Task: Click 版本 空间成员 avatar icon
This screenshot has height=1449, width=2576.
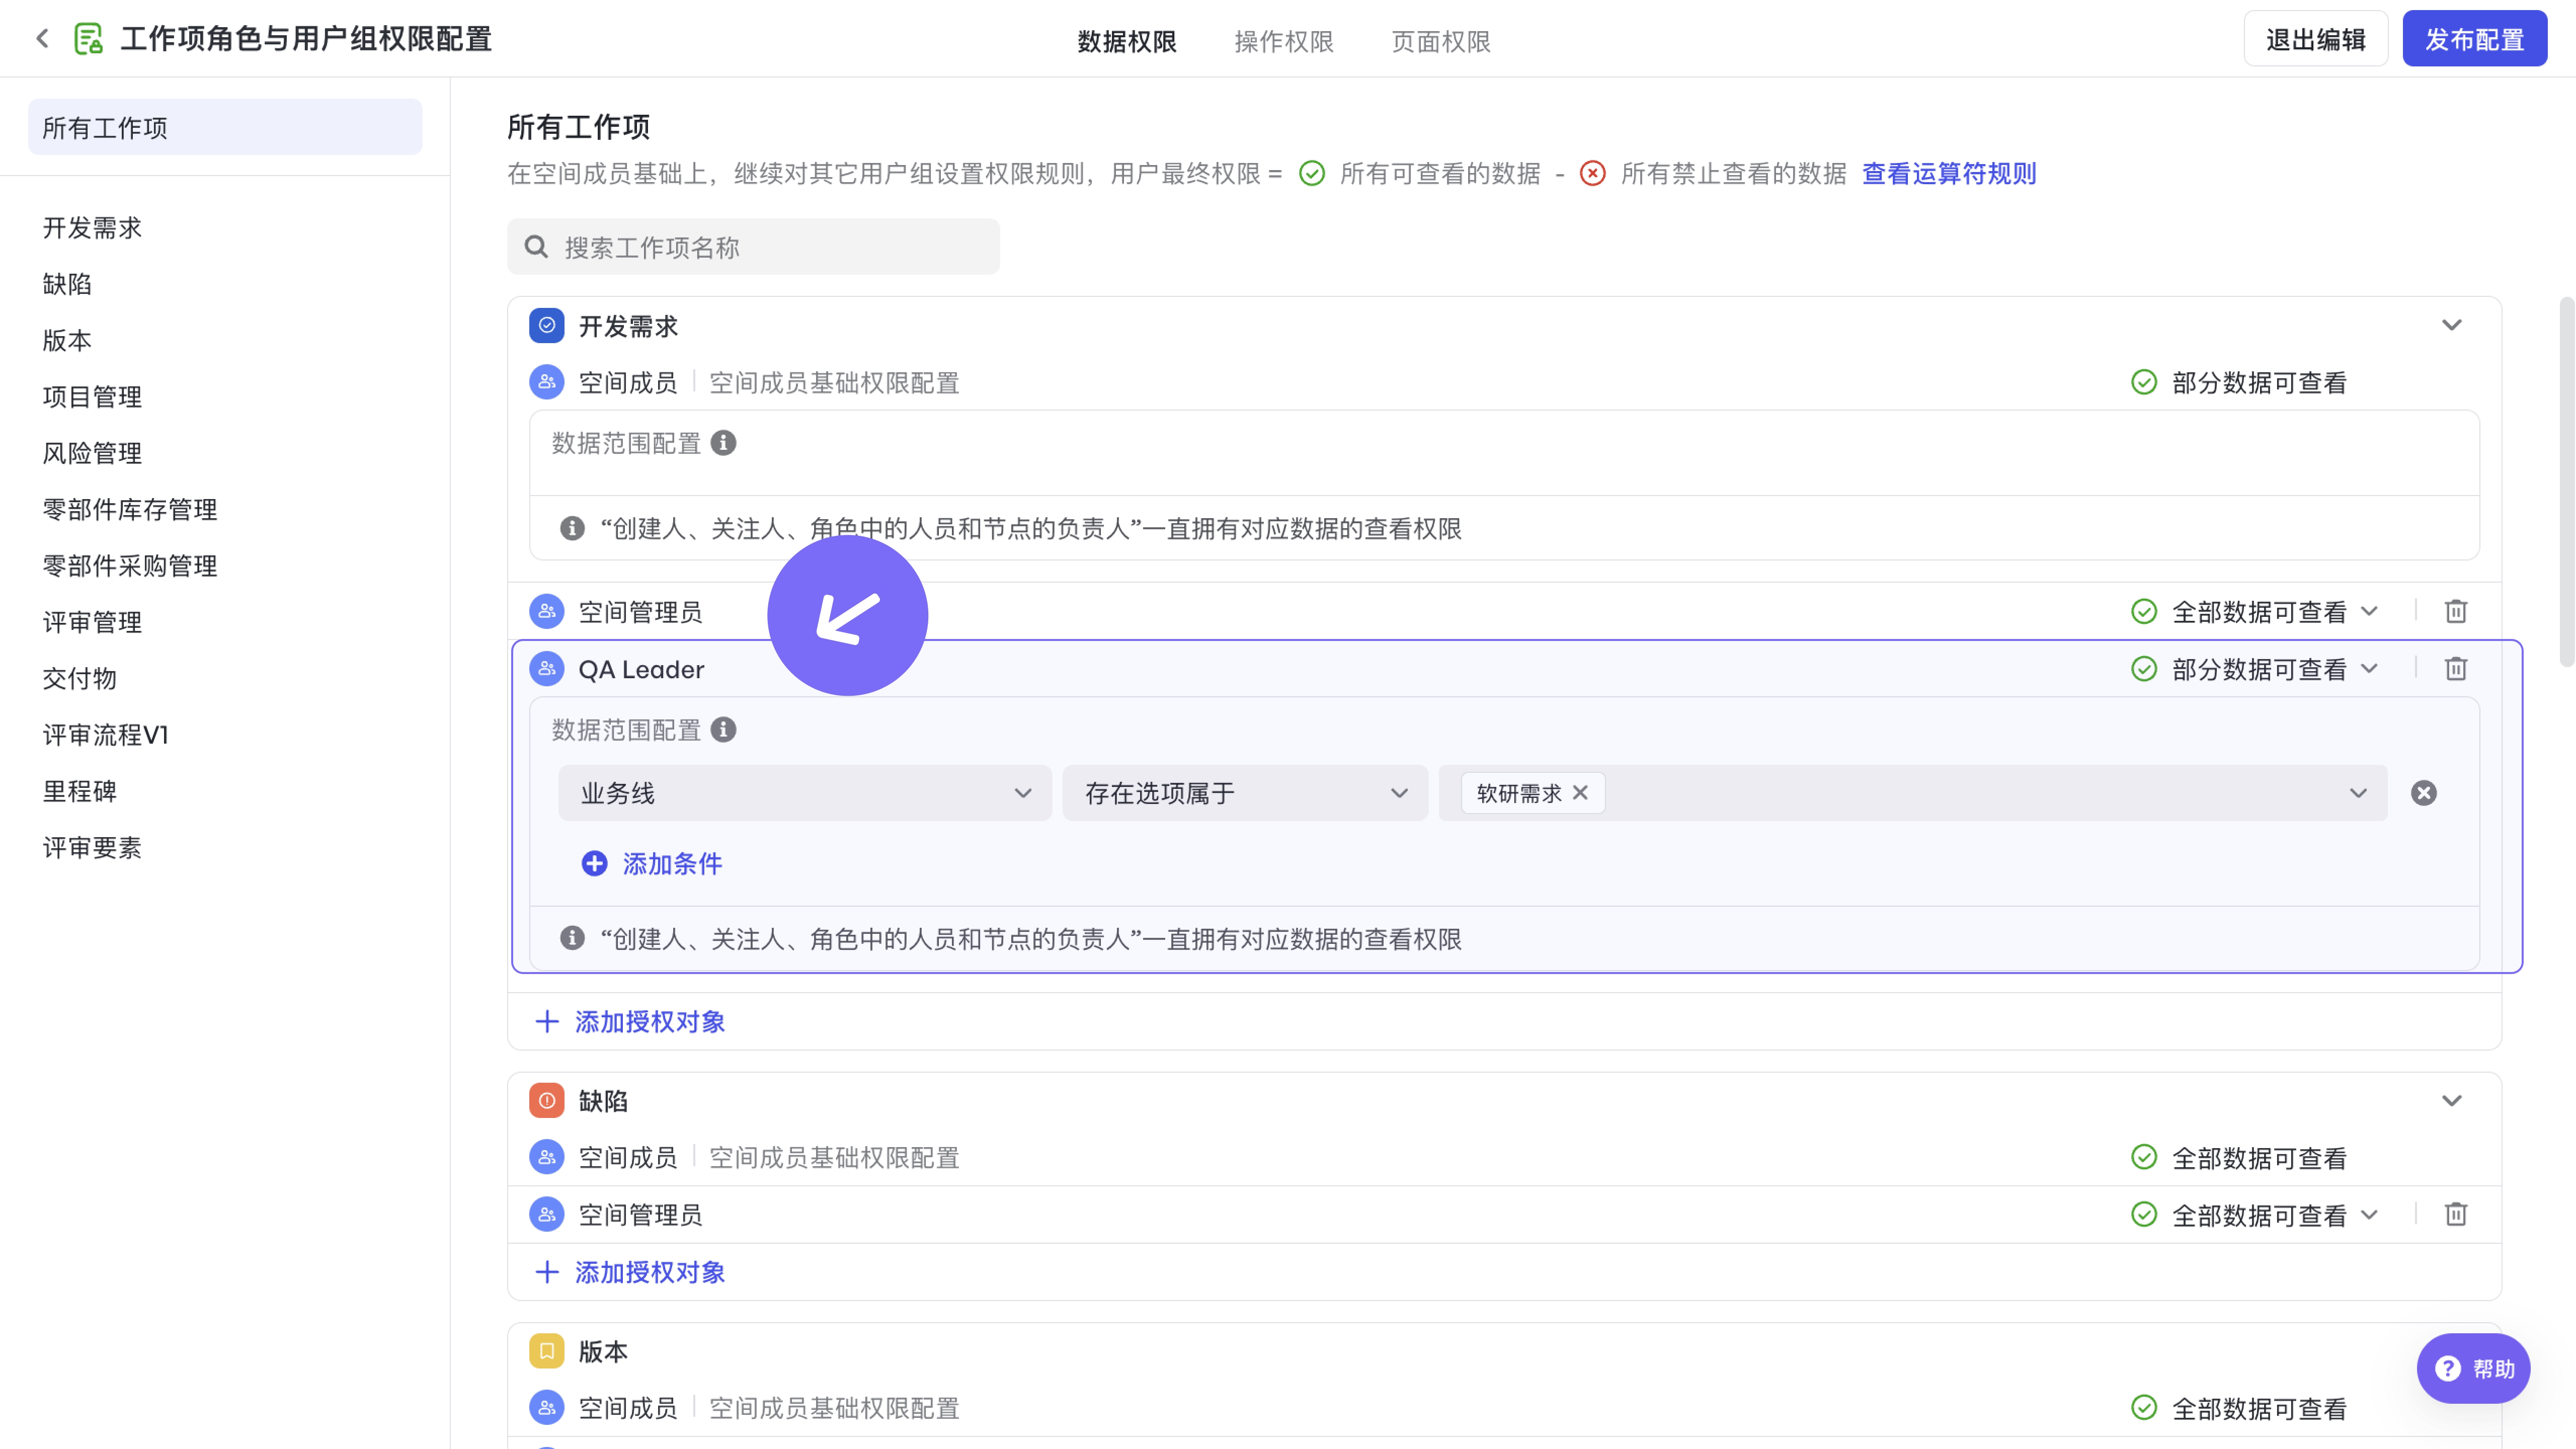Action: click(547, 1408)
